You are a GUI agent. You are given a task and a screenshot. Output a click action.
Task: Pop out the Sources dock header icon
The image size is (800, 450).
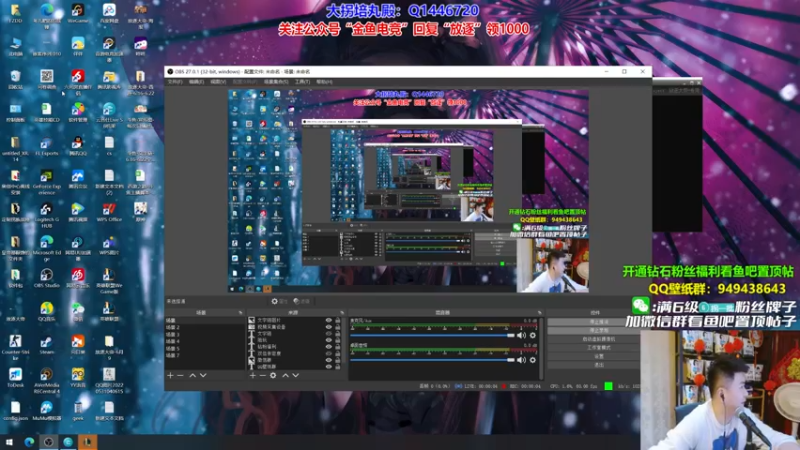coord(342,312)
